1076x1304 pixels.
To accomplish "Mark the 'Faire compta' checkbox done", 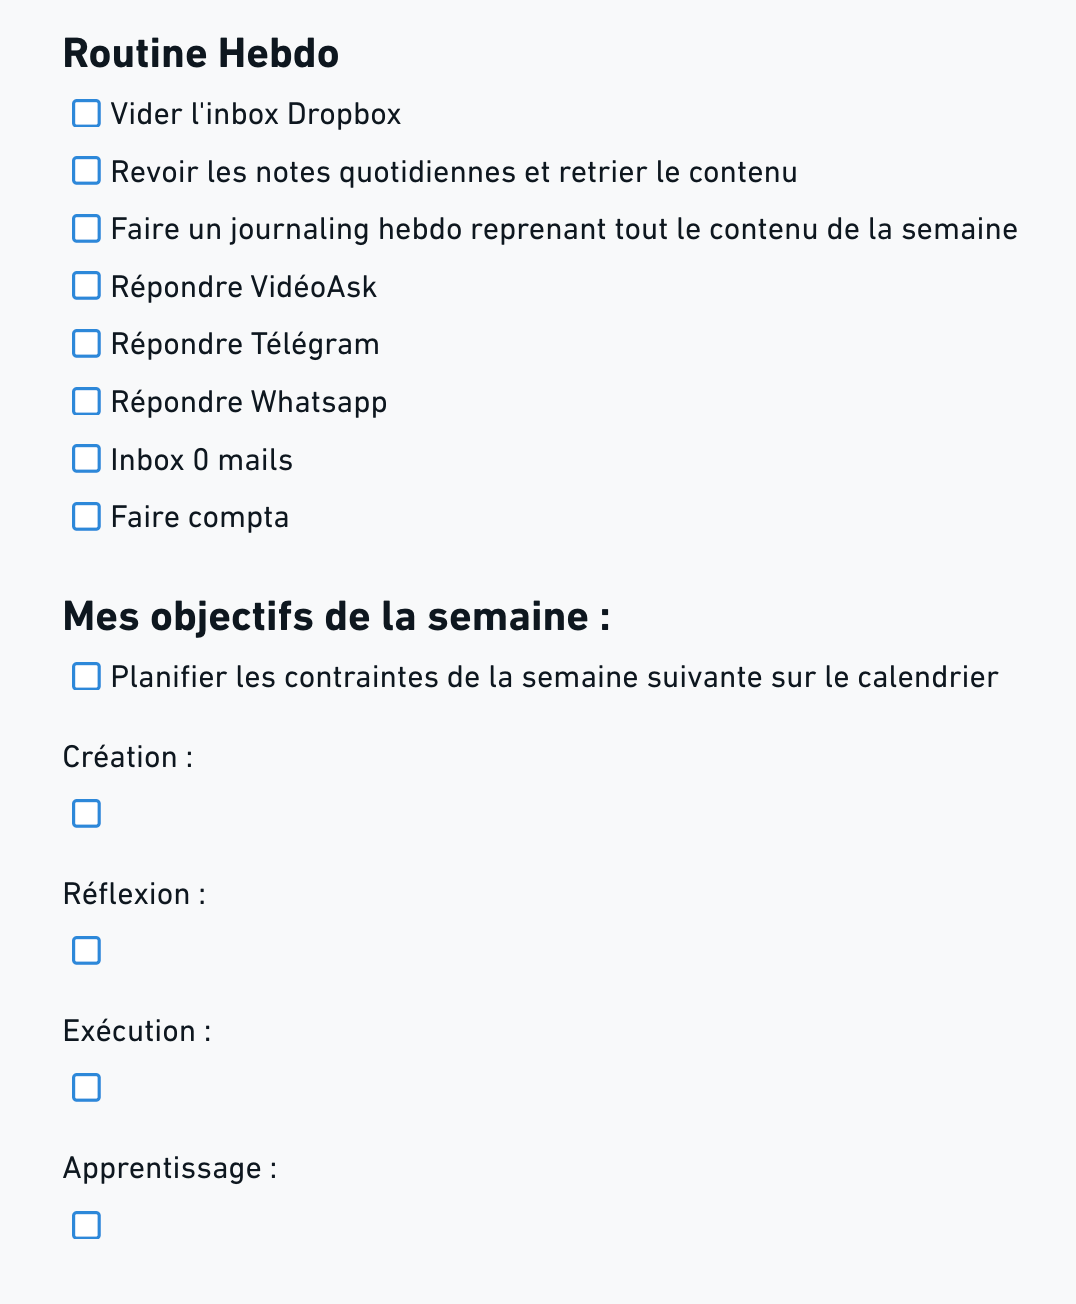I will tap(87, 517).
